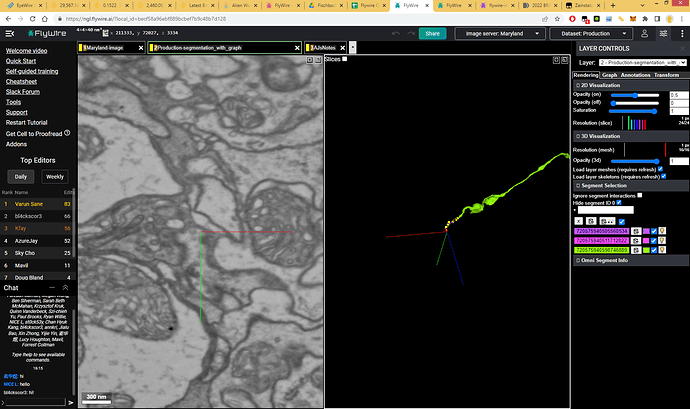
Task: Switch to the Graph tab
Action: [609, 75]
